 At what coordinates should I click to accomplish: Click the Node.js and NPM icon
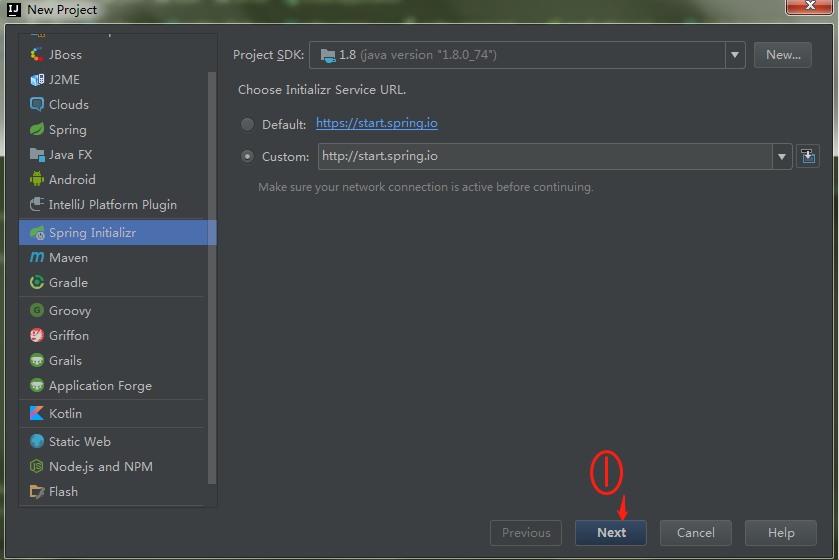pos(36,466)
